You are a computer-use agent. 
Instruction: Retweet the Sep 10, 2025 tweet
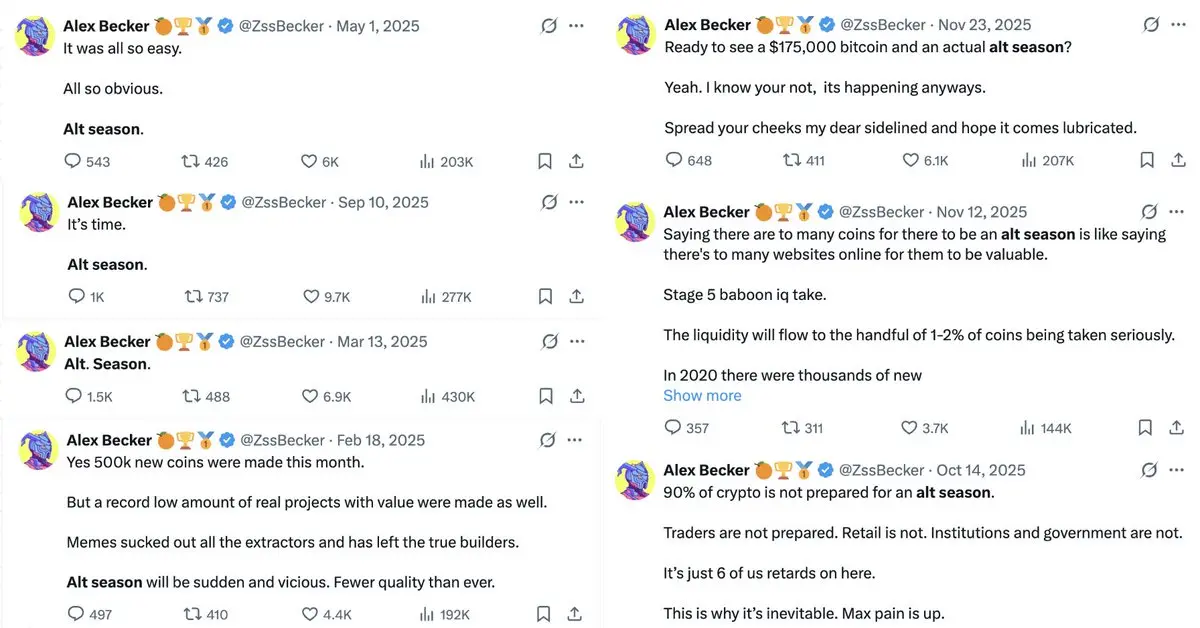tap(206, 296)
